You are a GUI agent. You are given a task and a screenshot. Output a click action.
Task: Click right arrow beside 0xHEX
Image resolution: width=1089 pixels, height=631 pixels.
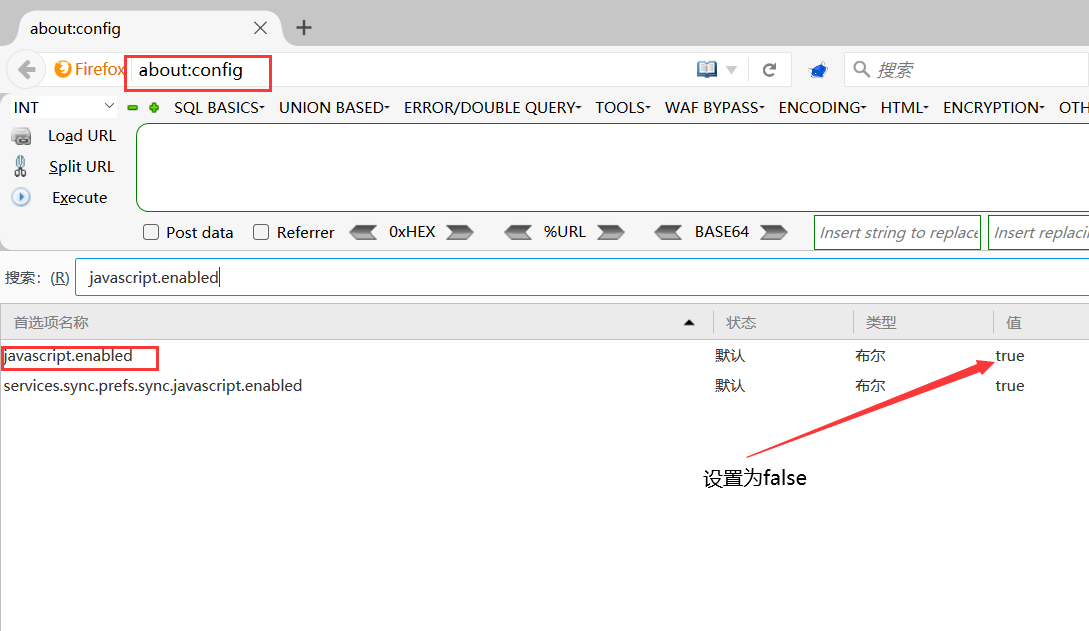pyautogui.click(x=460, y=232)
